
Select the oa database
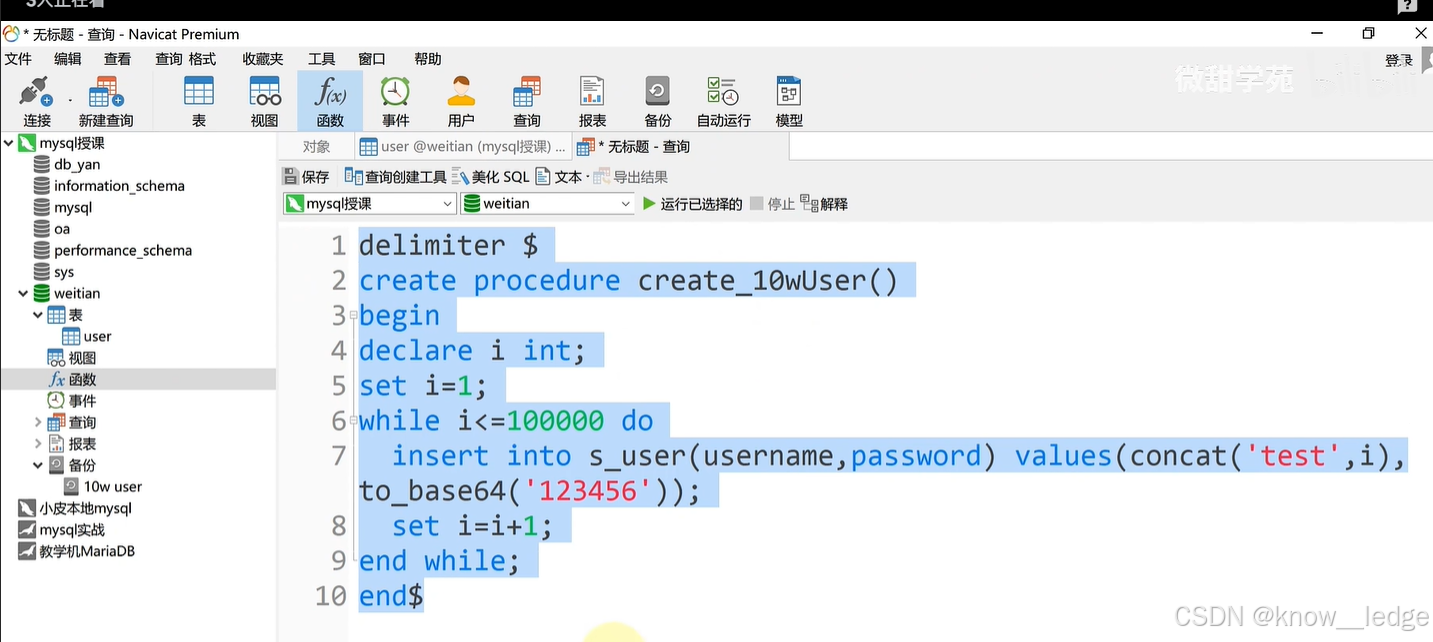coord(62,229)
